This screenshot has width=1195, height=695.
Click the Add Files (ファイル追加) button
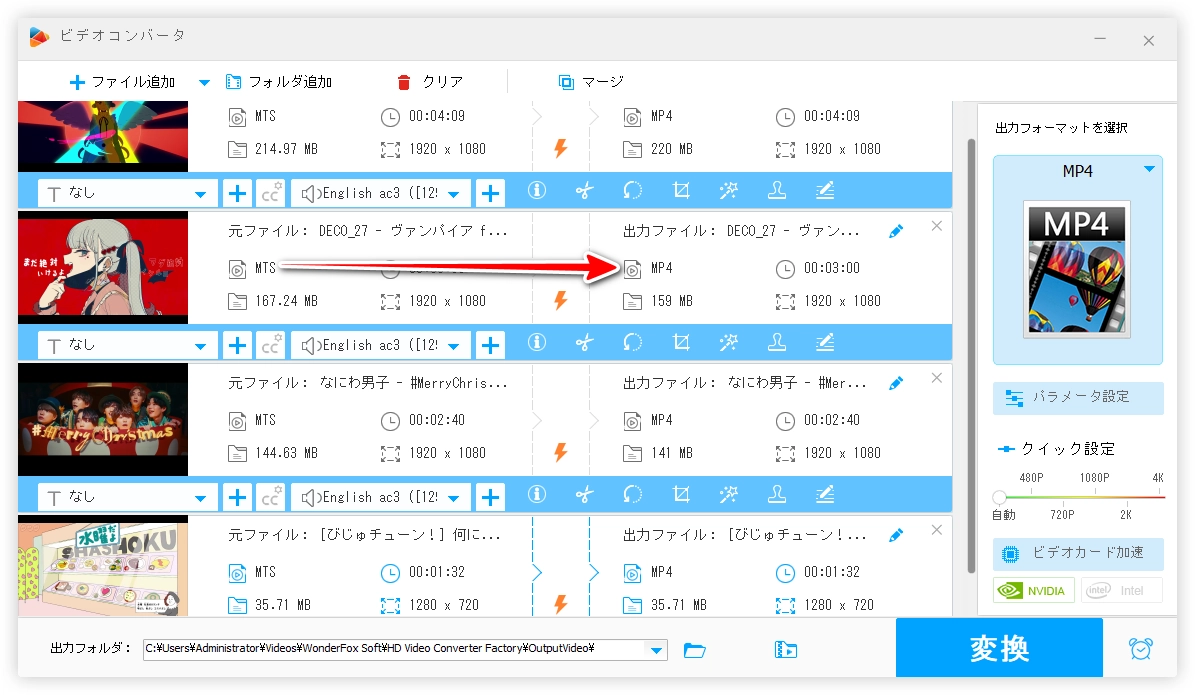click(x=122, y=82)
